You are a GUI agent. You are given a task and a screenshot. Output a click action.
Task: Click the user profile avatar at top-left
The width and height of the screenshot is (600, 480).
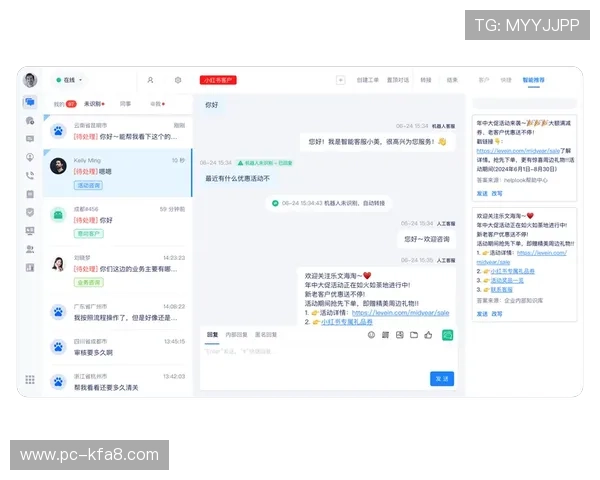[30, 80]
